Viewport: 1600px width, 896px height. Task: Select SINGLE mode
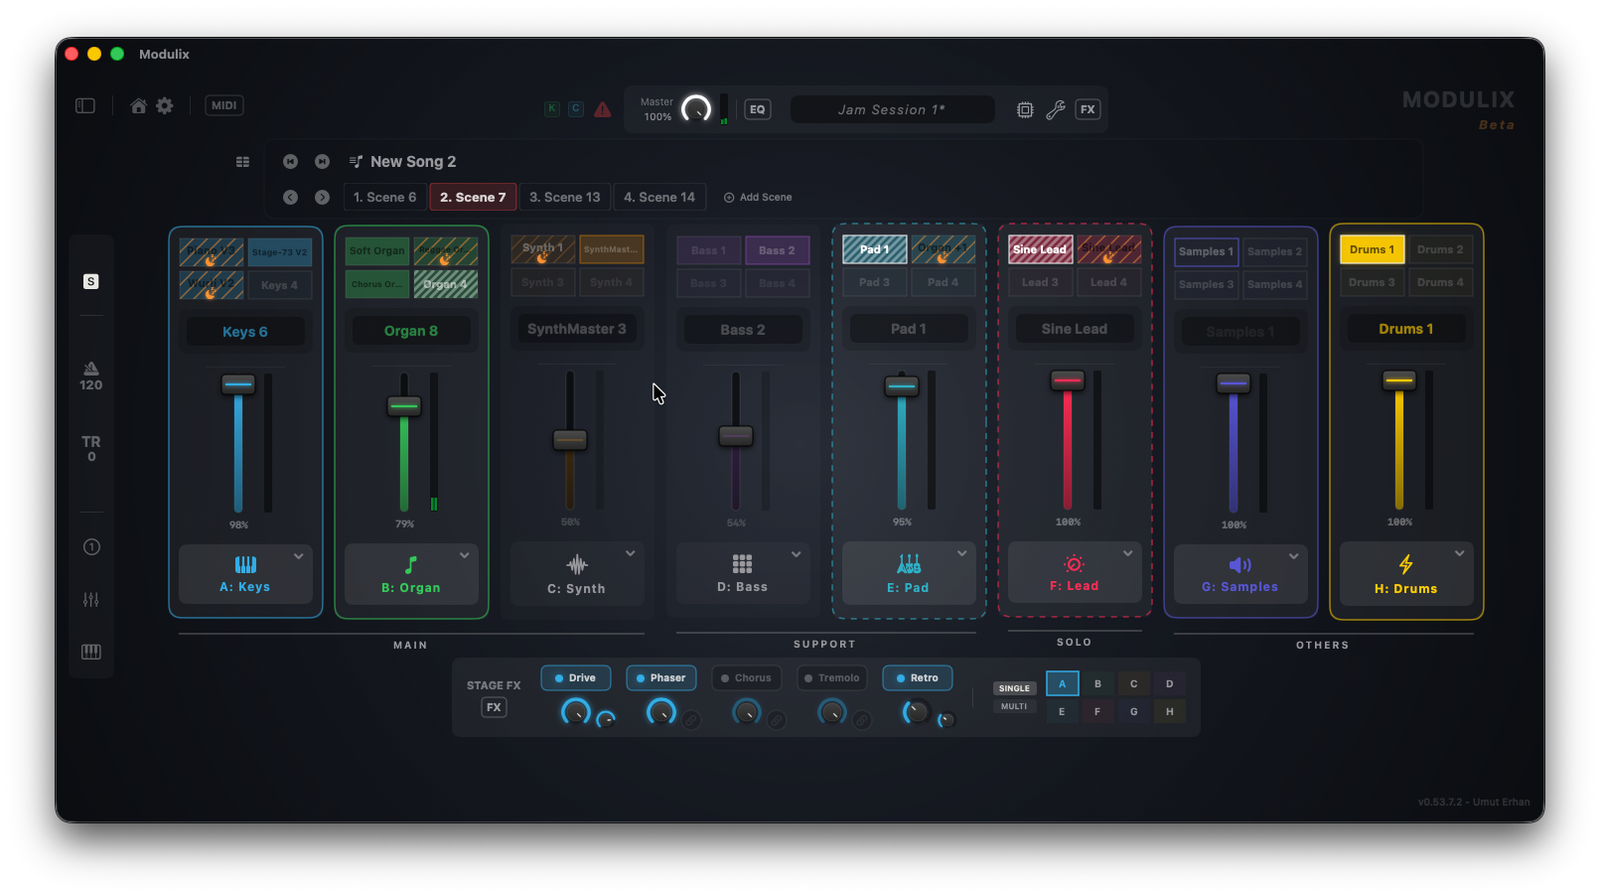pos(1014,688)
